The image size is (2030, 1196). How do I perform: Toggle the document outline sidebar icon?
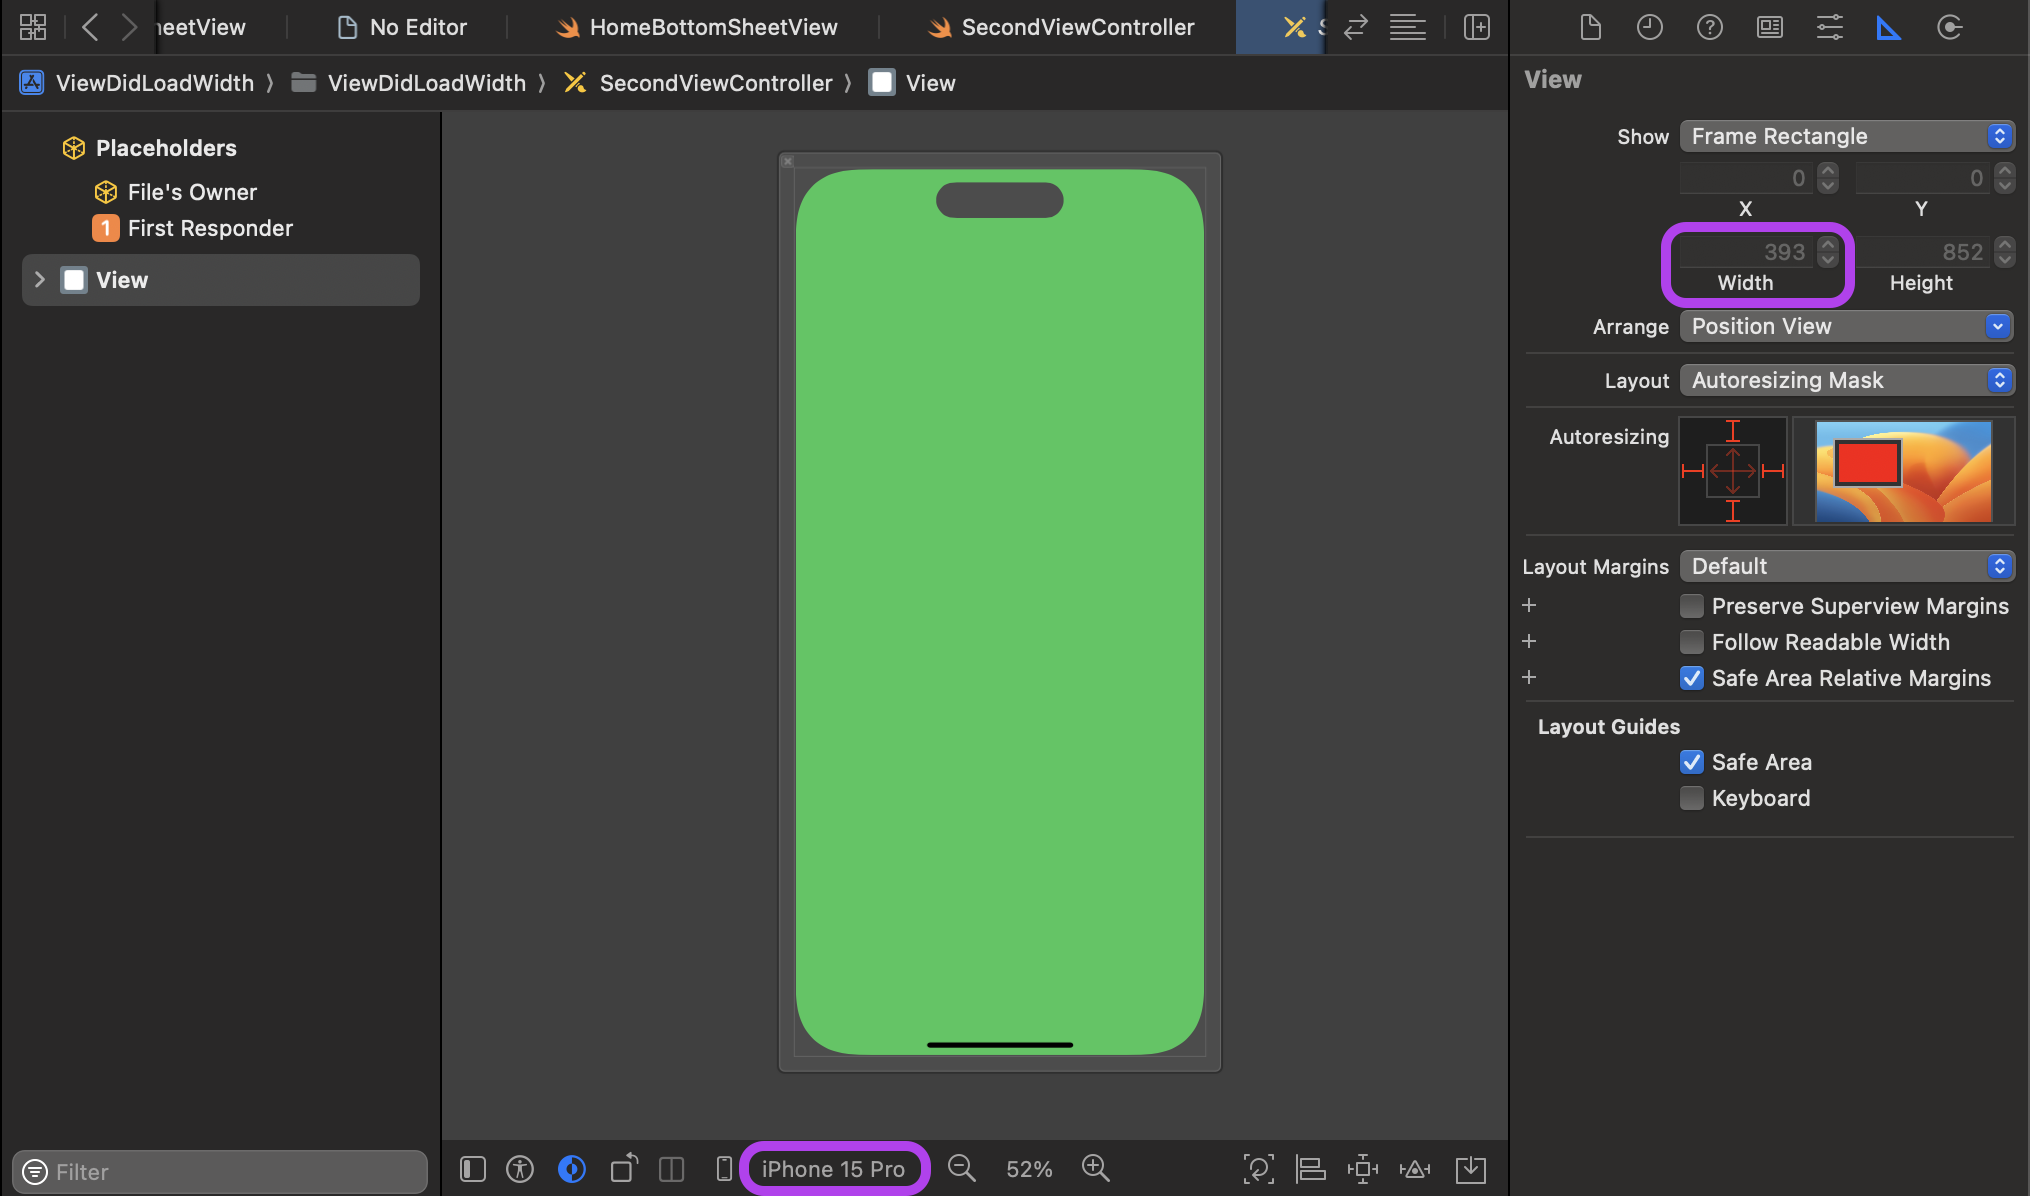pos(473,1168)
